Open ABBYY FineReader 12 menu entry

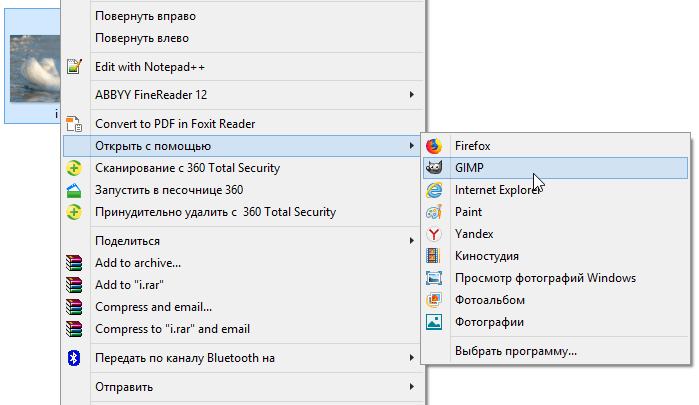tap(243, 95)
